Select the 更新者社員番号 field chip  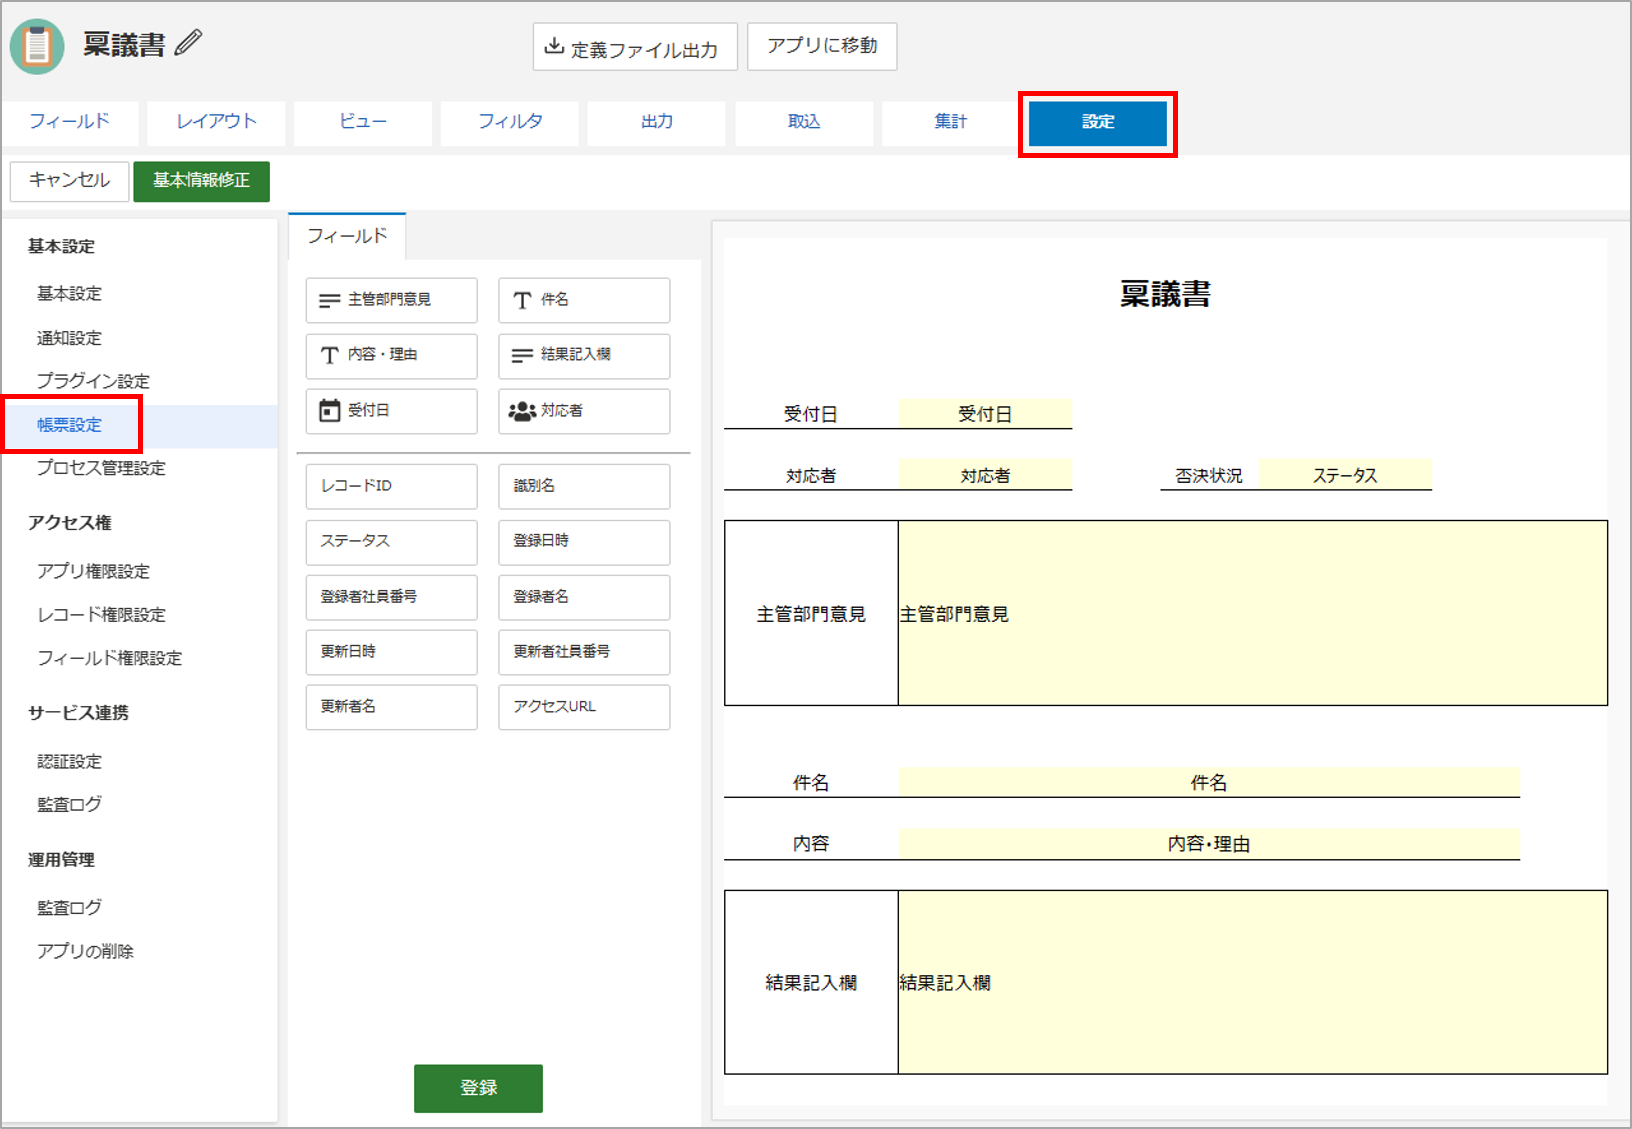point(584,652)
